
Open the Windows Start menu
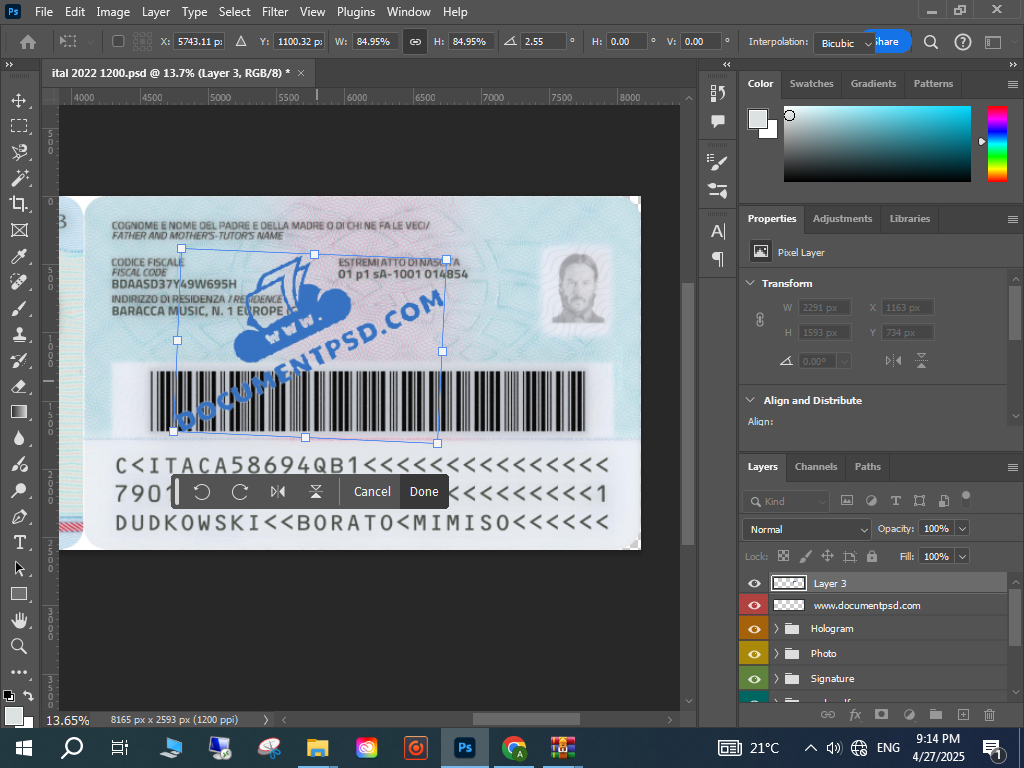[24, 748]
